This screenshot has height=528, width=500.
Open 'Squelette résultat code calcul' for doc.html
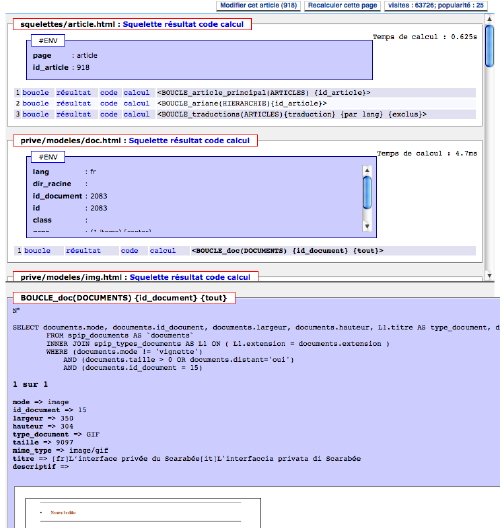189,141
